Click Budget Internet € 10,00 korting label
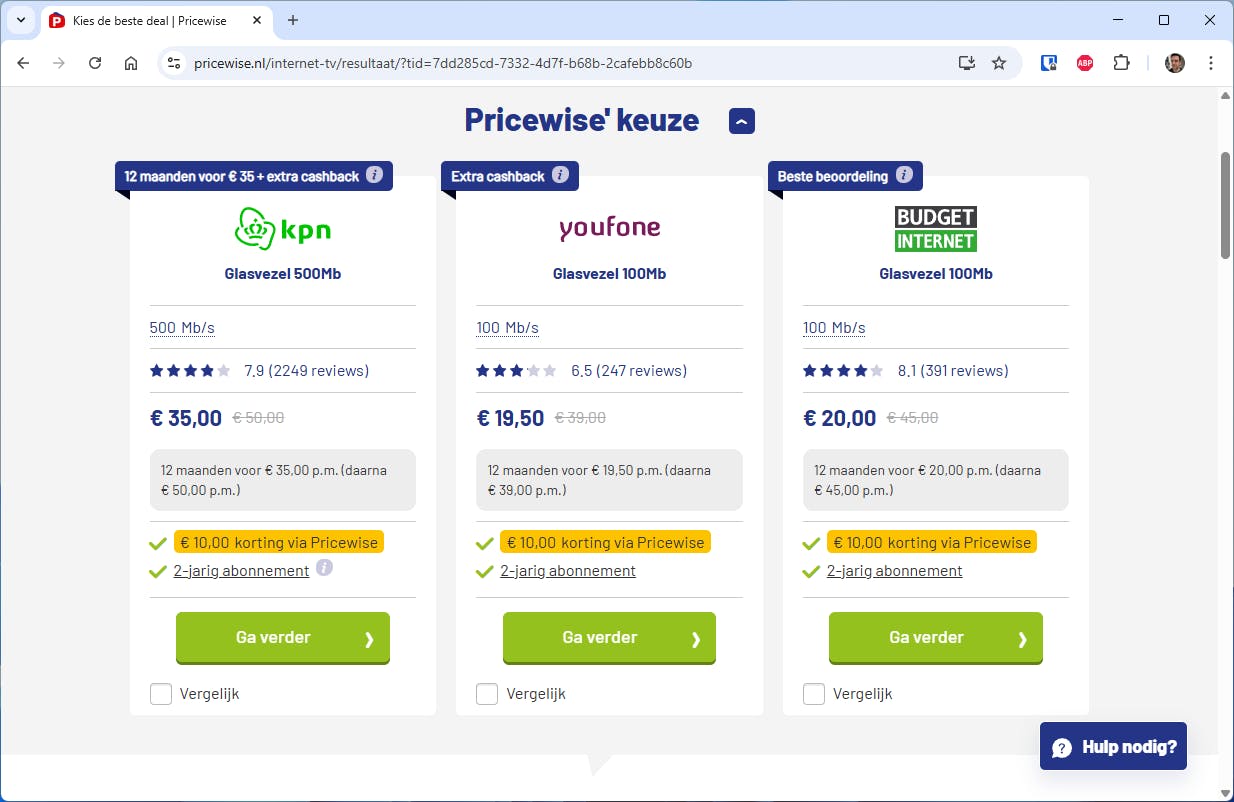This screenshot has height=802, width=1234. 932,542
